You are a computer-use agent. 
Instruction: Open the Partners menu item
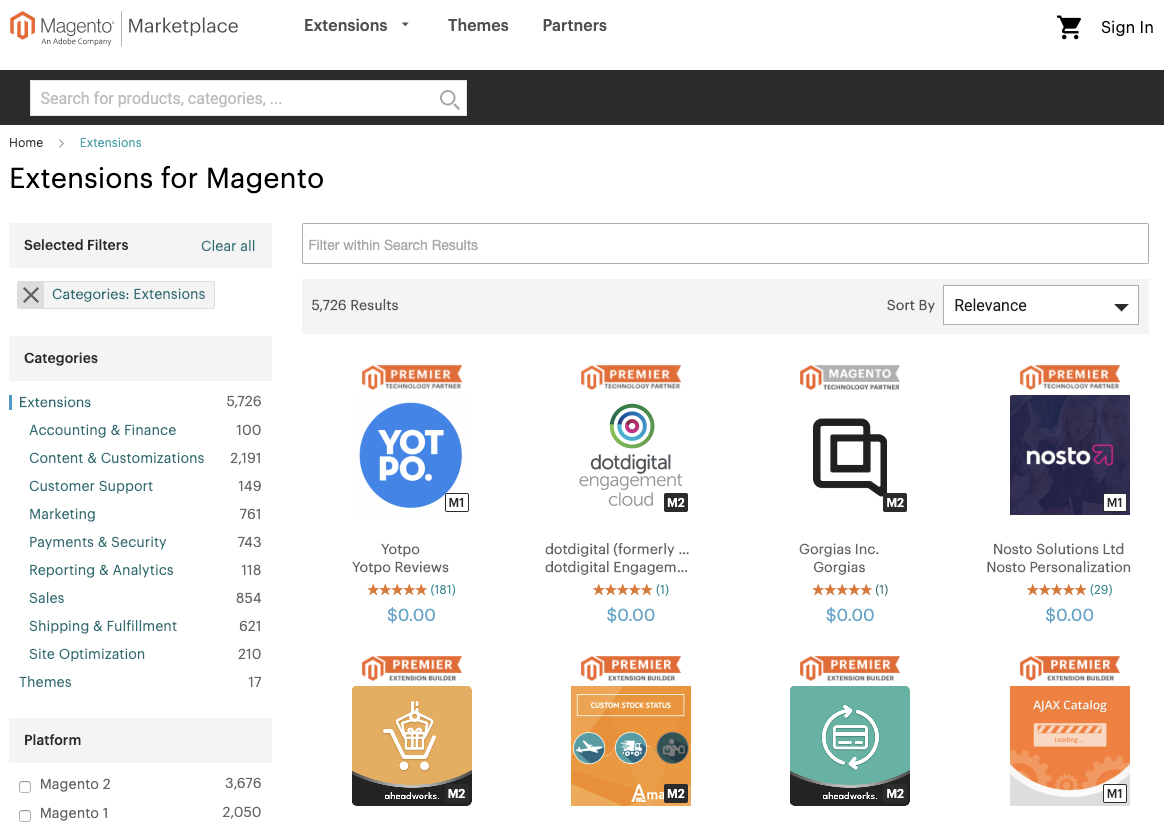[575, 25]
